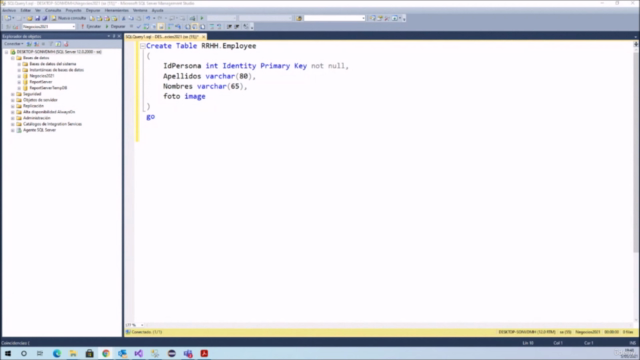Click the Undo icon in toolbar
Viewport: 640px width, 360px height.
[x=148, y=18]
